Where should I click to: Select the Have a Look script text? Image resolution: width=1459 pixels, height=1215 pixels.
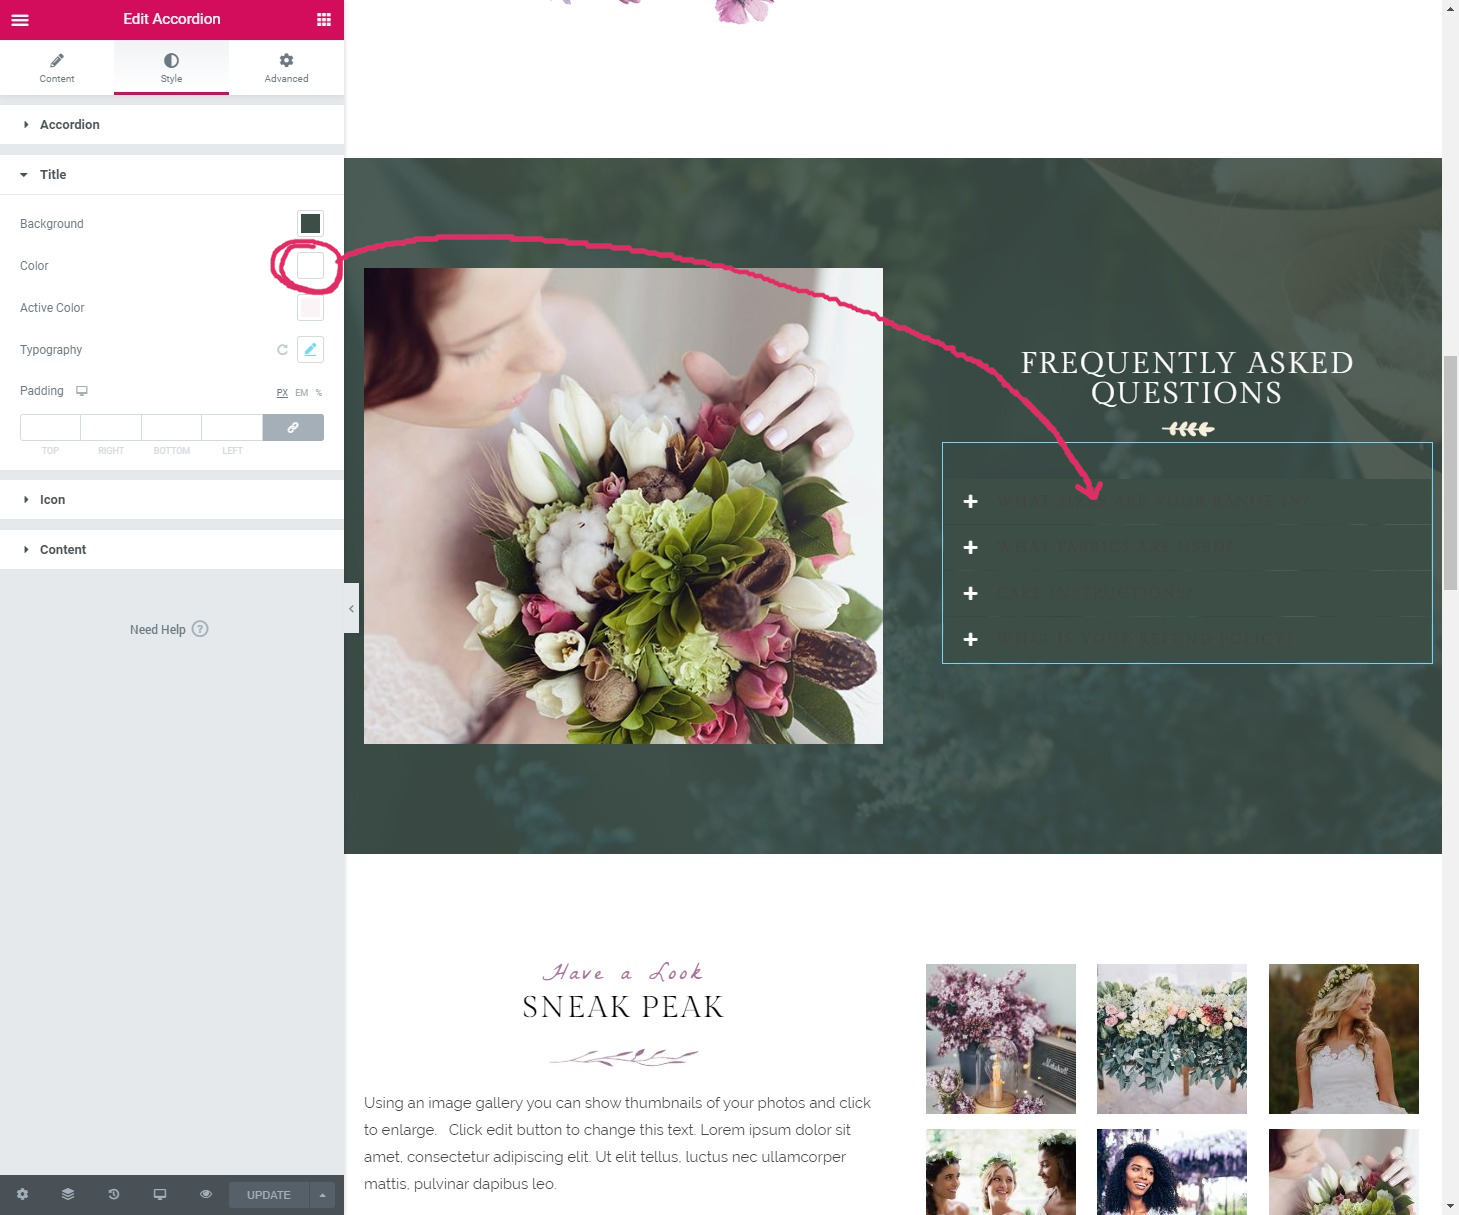point(623,972)
